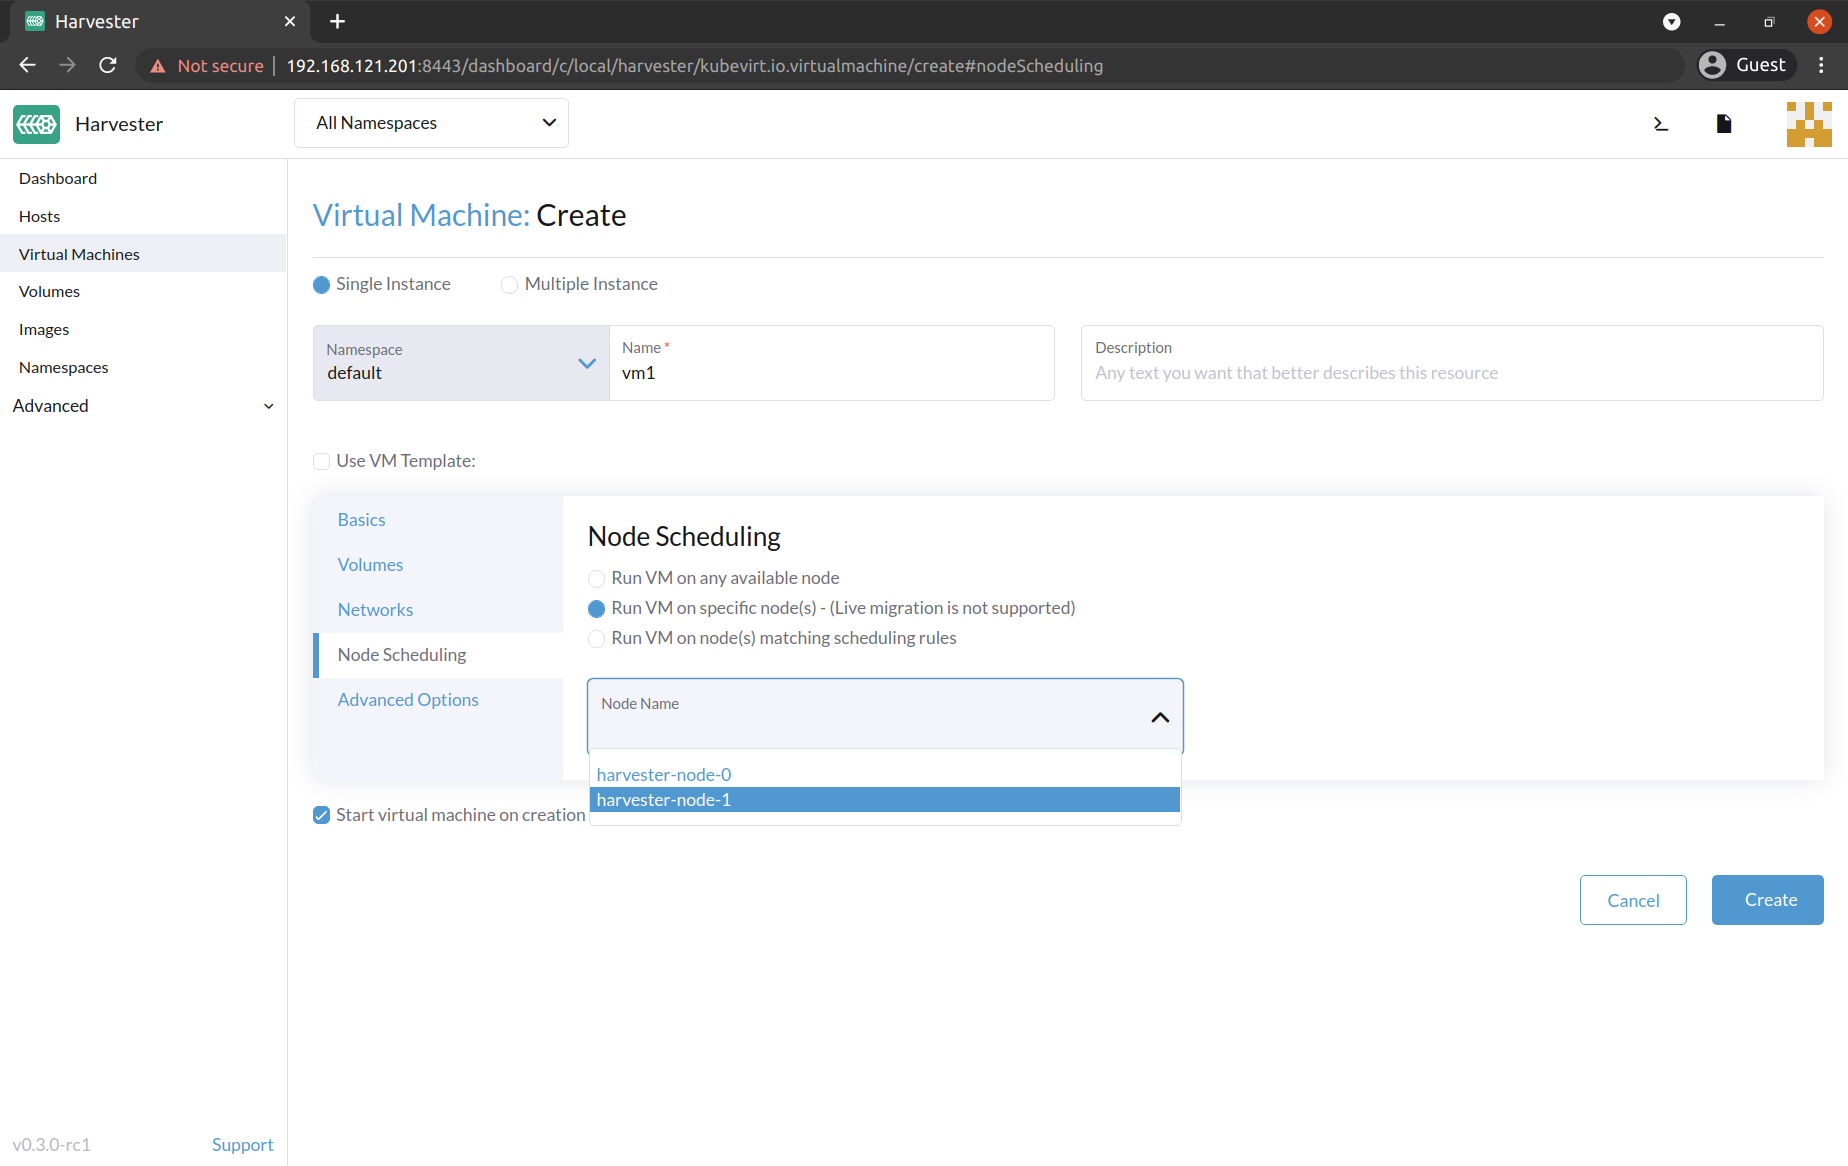Click the Not secure warning icon
This screenshot has height=1166, width=1848.
coord(158,66)
